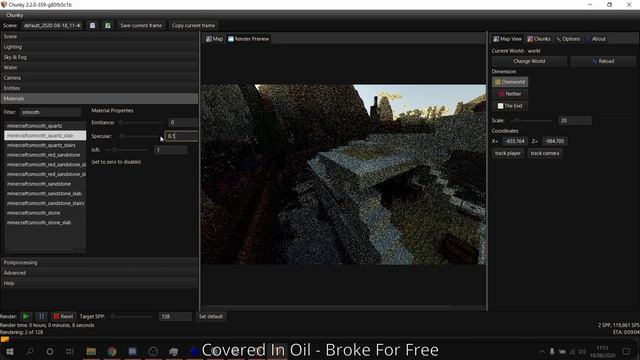Screen dimensions: 640x360
Task: Open the About tab
Action: pos(596,39)
